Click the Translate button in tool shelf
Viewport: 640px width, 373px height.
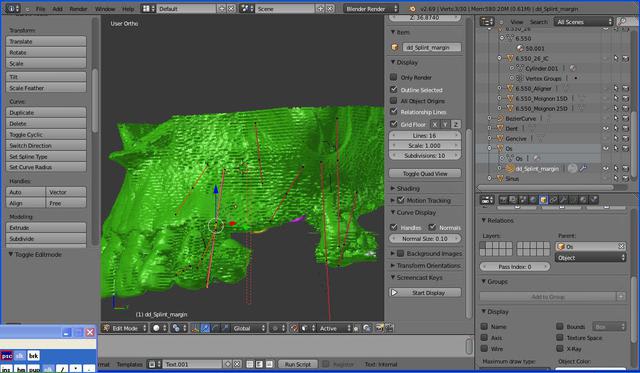[46, 41]
